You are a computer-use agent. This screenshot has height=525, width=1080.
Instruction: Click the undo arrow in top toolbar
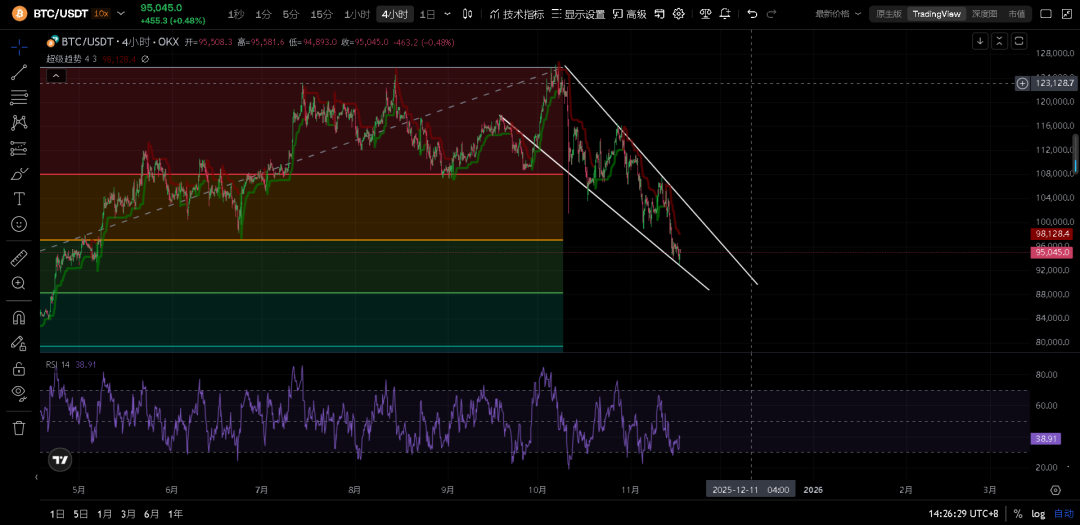coord(752,14)
